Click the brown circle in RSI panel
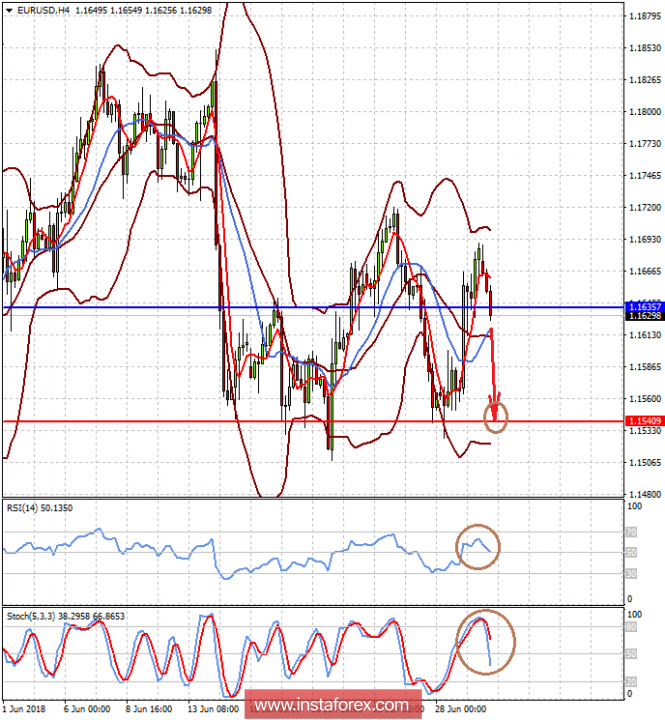This screenshot has width=665, height=720. [478, 547]
